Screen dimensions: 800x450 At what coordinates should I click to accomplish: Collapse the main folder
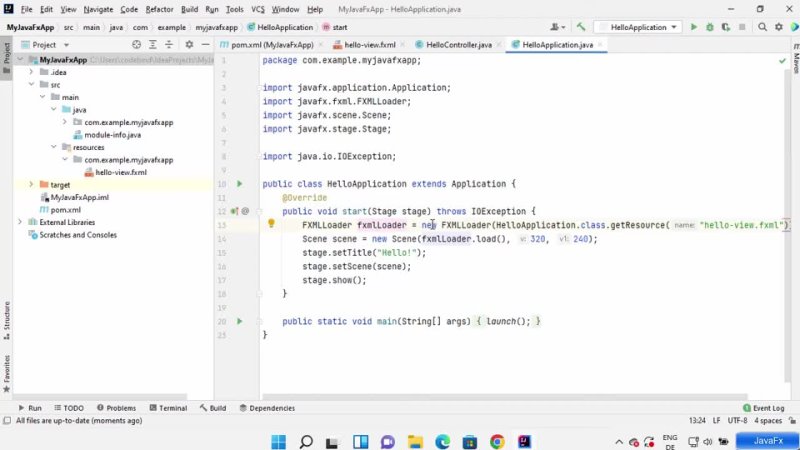point(42,97)
